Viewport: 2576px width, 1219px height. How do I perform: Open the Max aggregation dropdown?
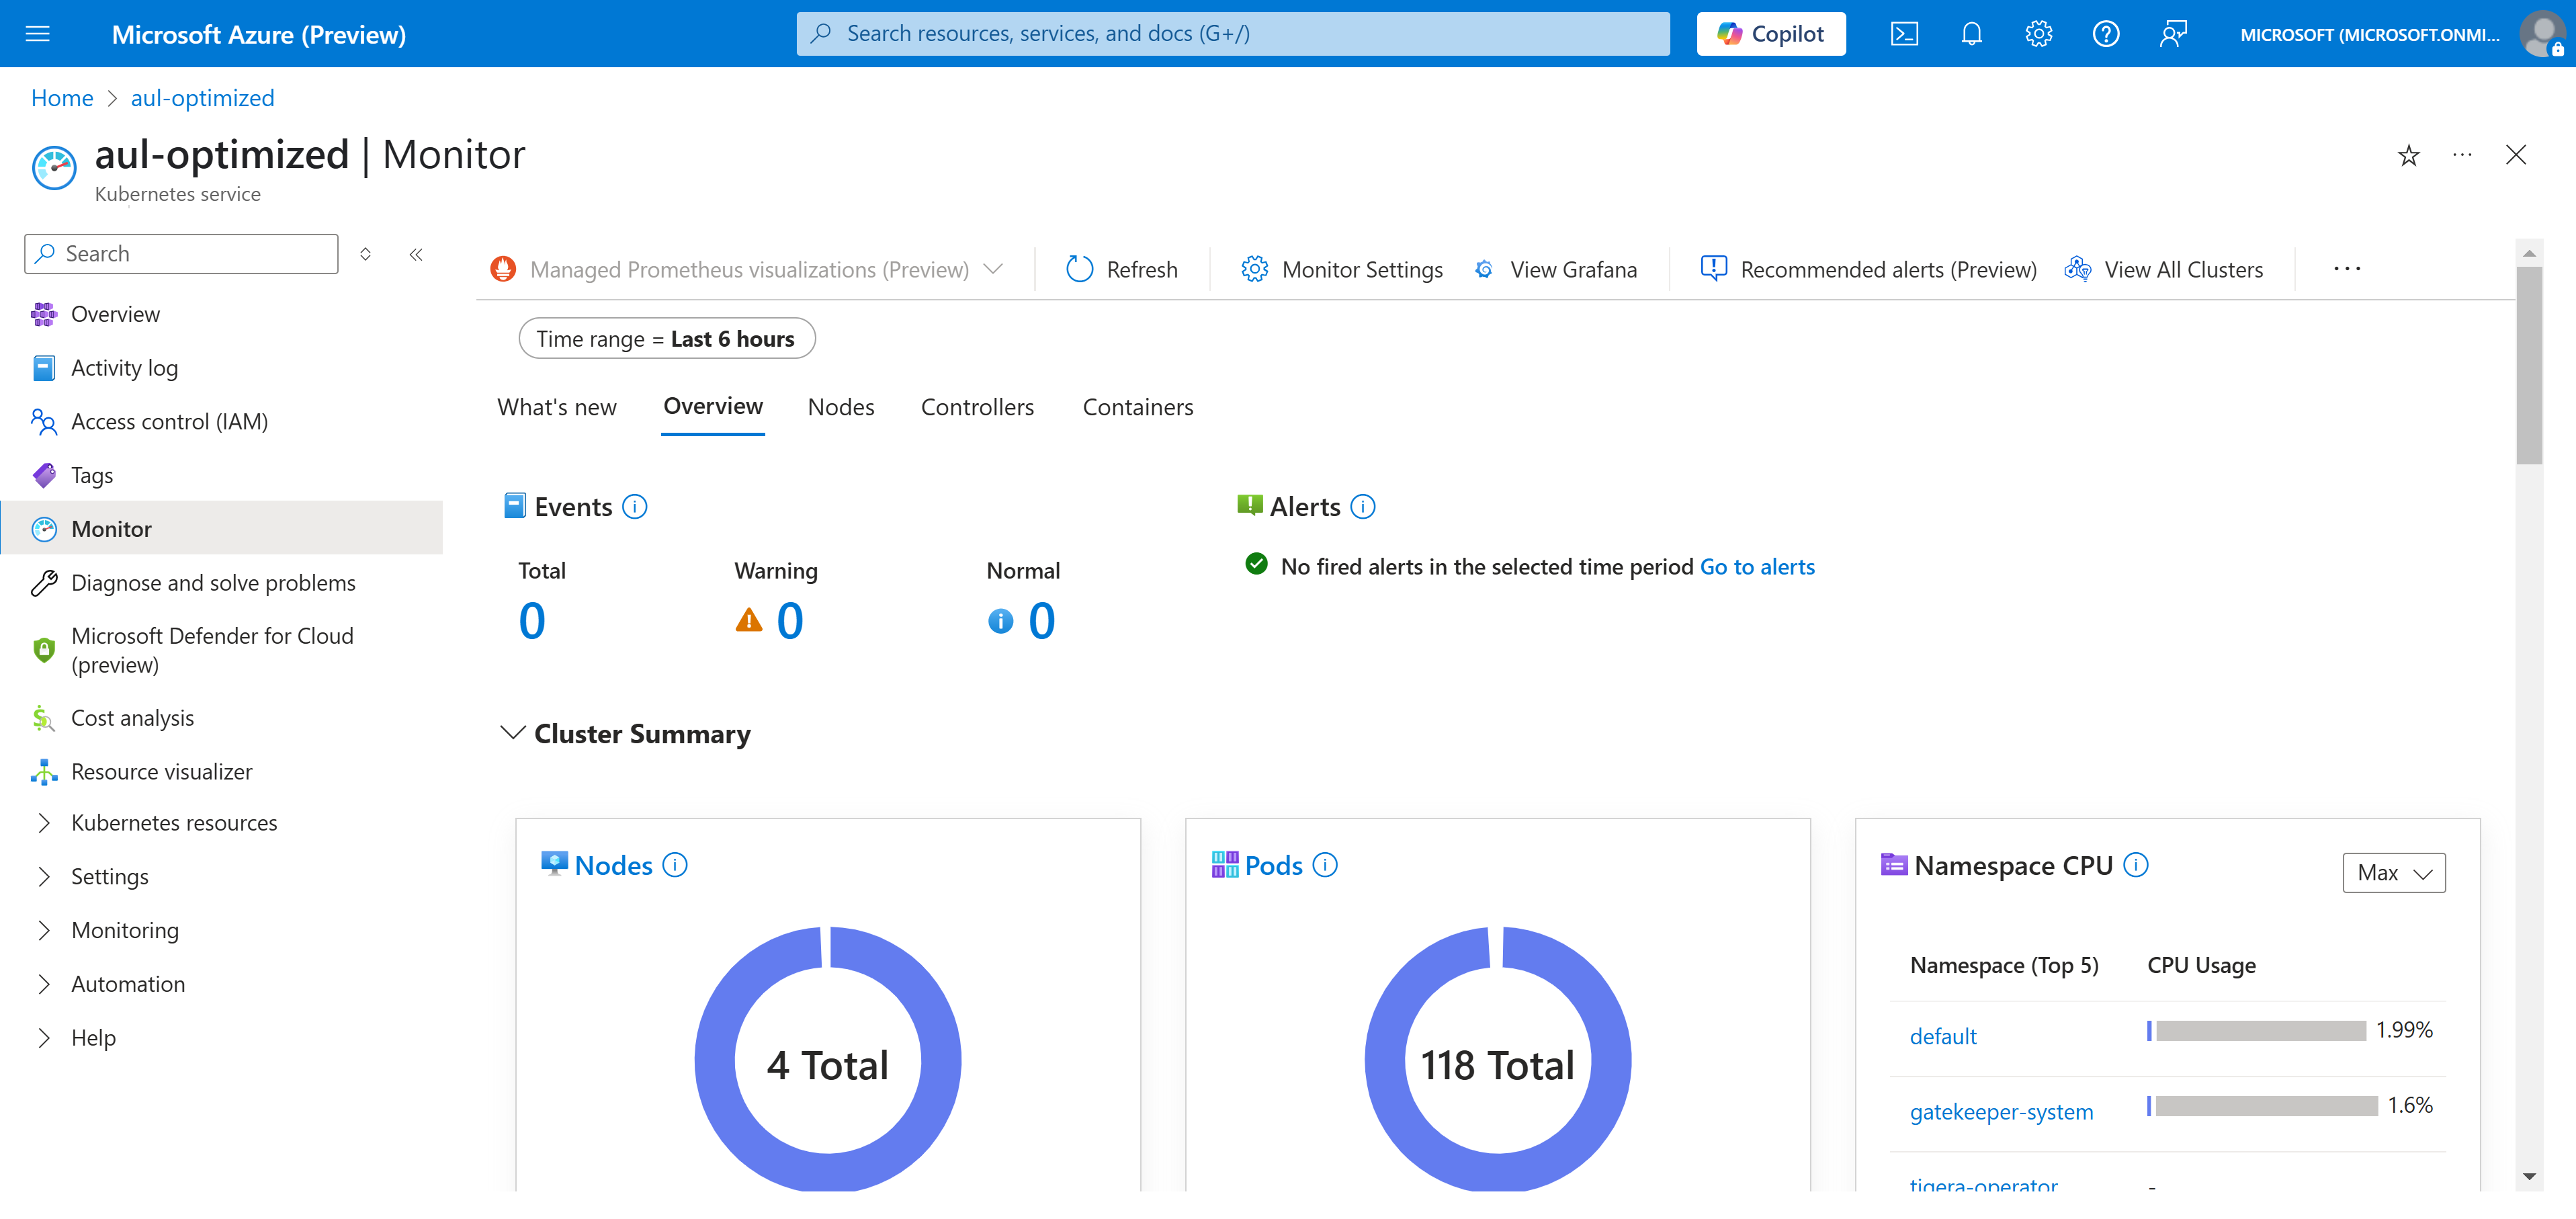(2393, 873)
